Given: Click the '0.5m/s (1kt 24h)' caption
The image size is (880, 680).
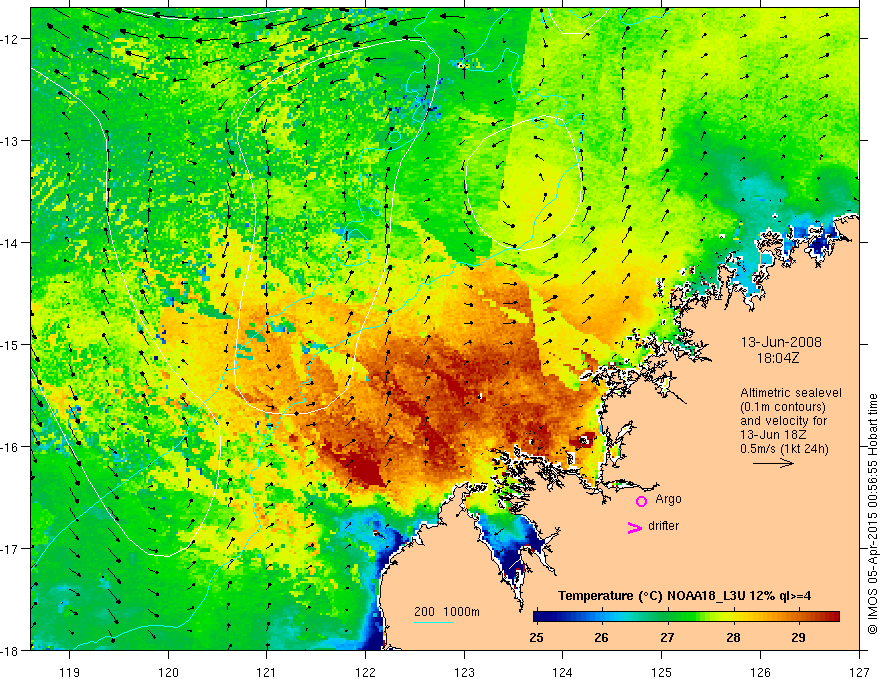Looking at the screenshot, I should click(x=785, y=449).
